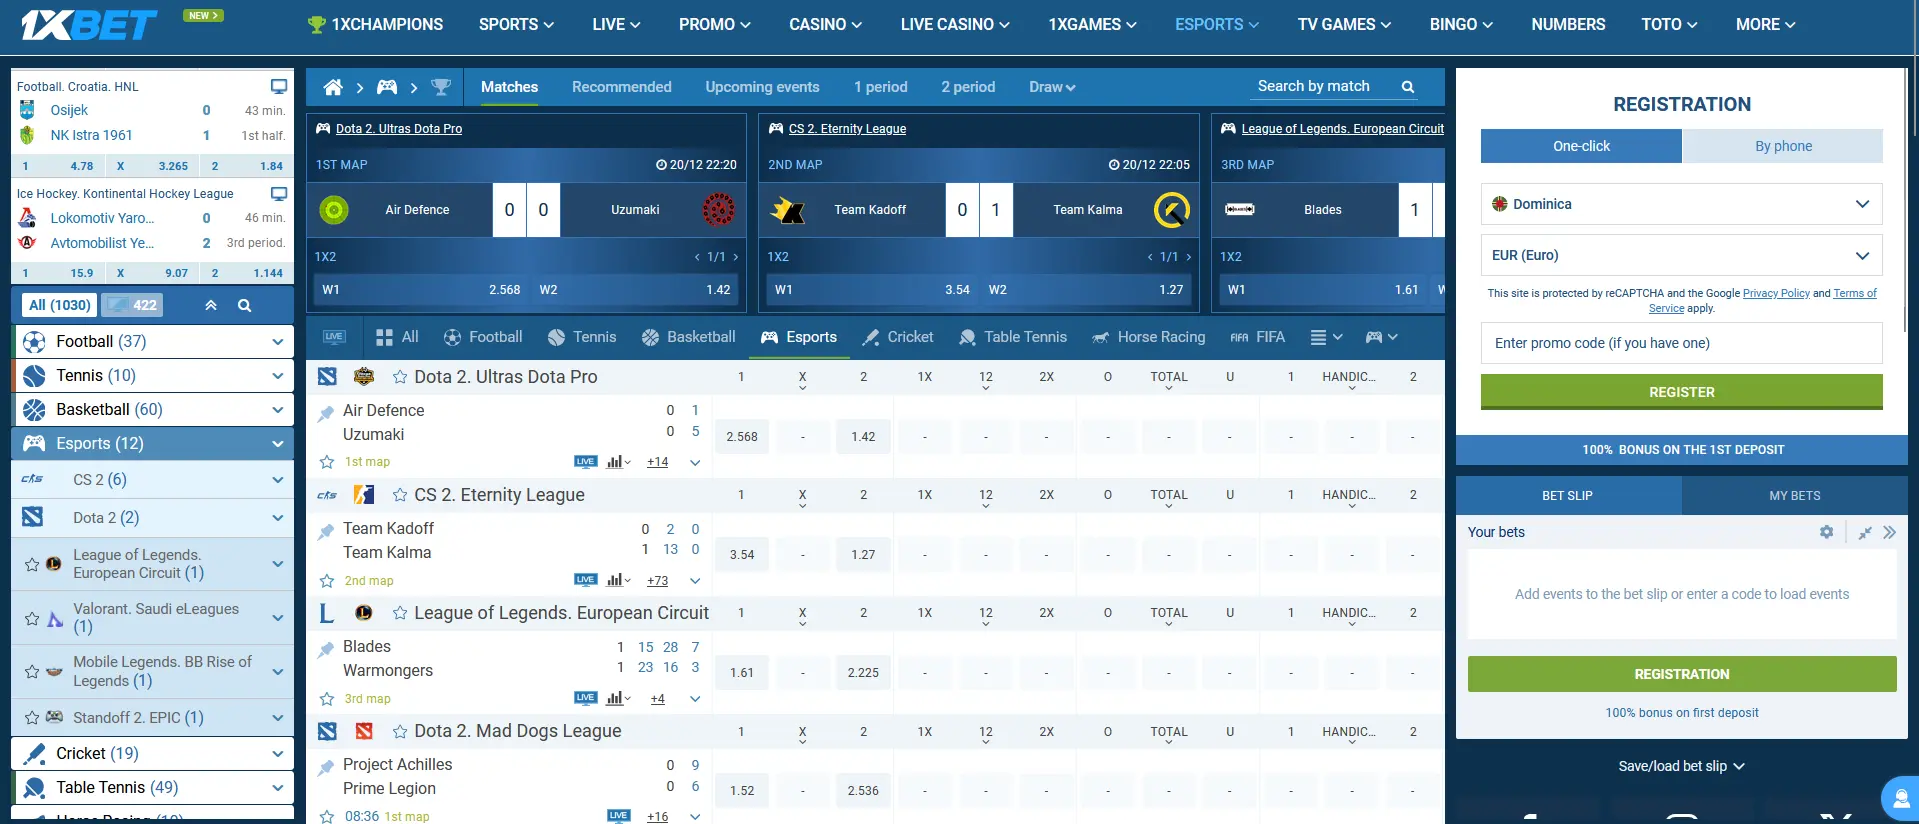The height and width of the screenshot is (824, 1919).
Task: Select the By phone registration tab
Action: coord(1782,146)
